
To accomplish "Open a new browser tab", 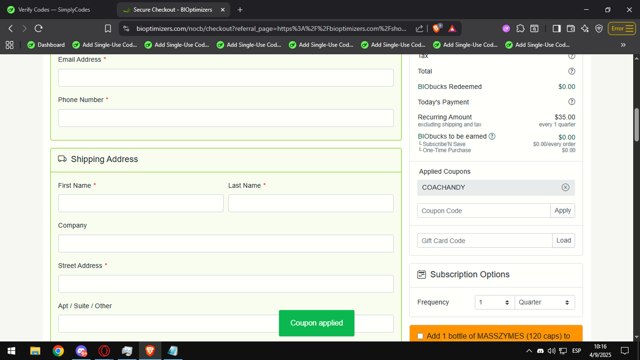I will point(240,9).
